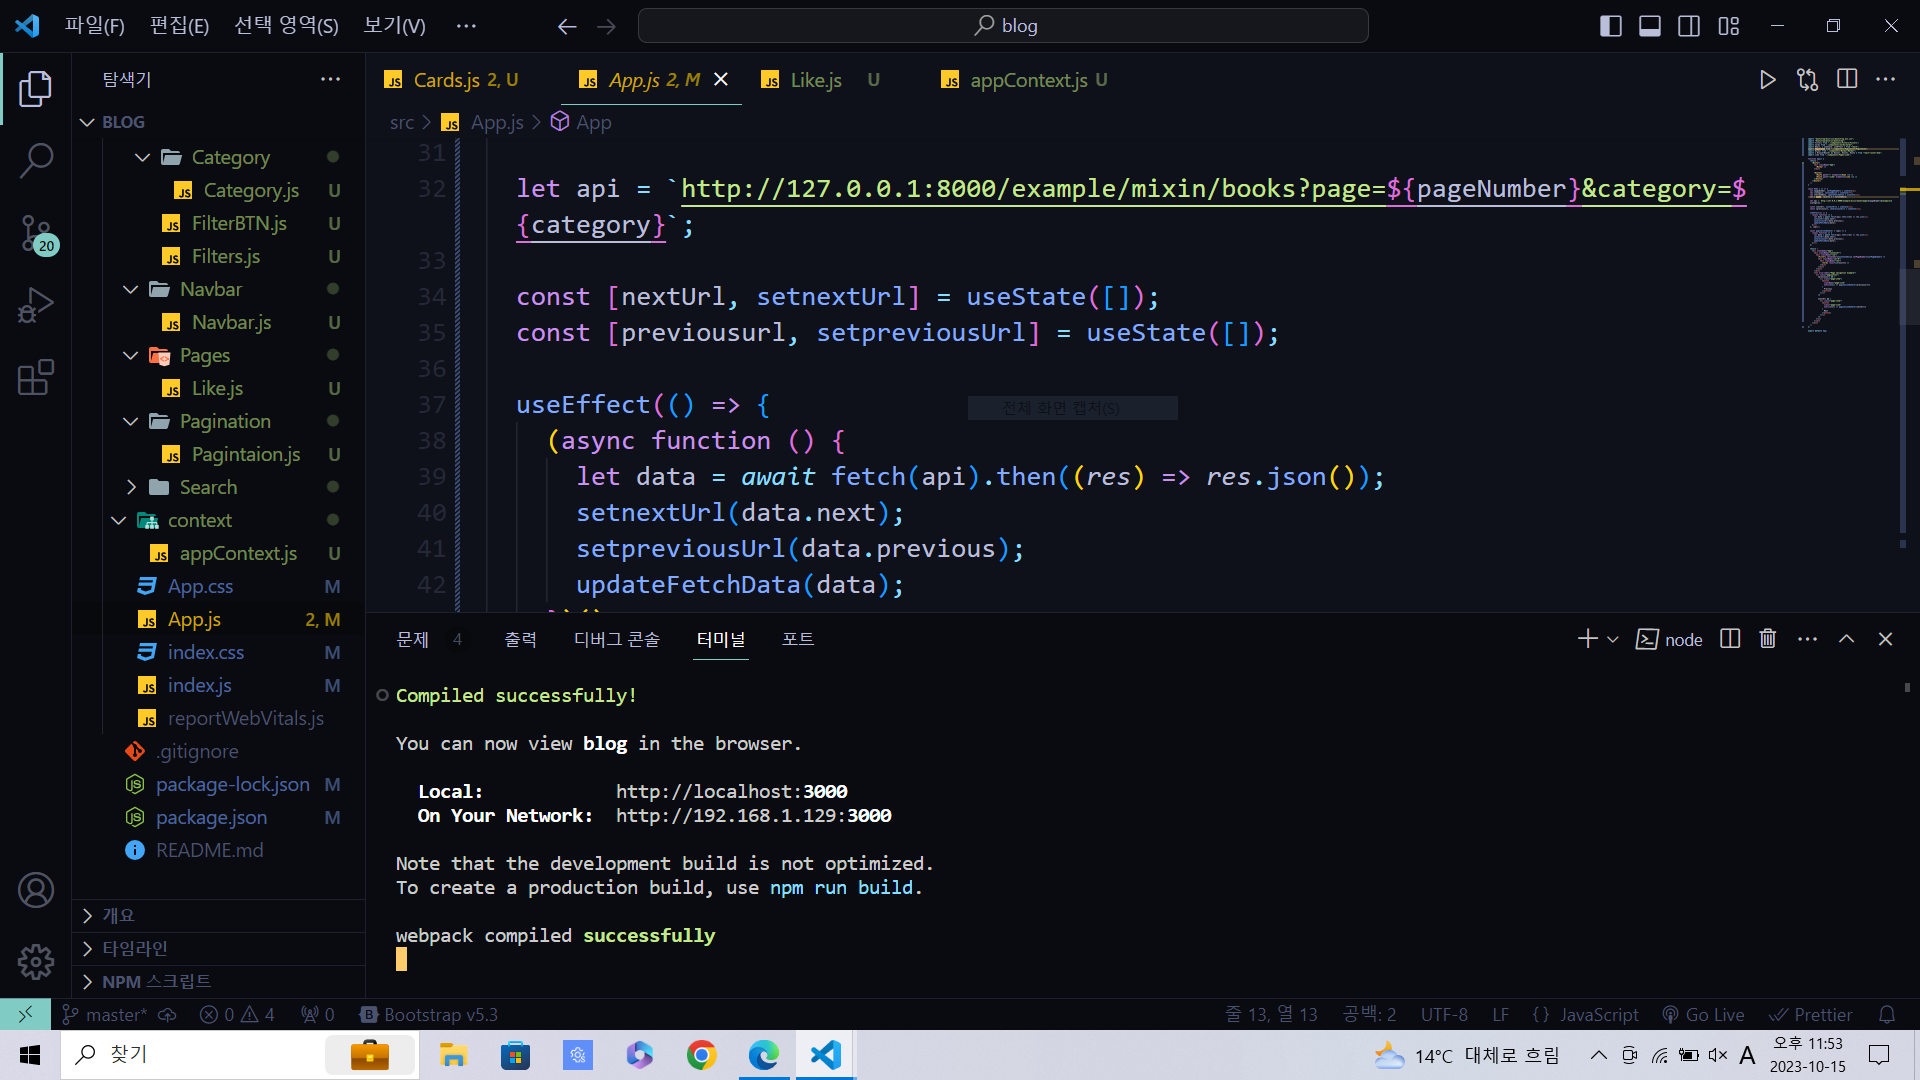Open Chrome from the Windows taskbar
The height and width of the screenshot is (1080, 1920).
point(701,1055)
